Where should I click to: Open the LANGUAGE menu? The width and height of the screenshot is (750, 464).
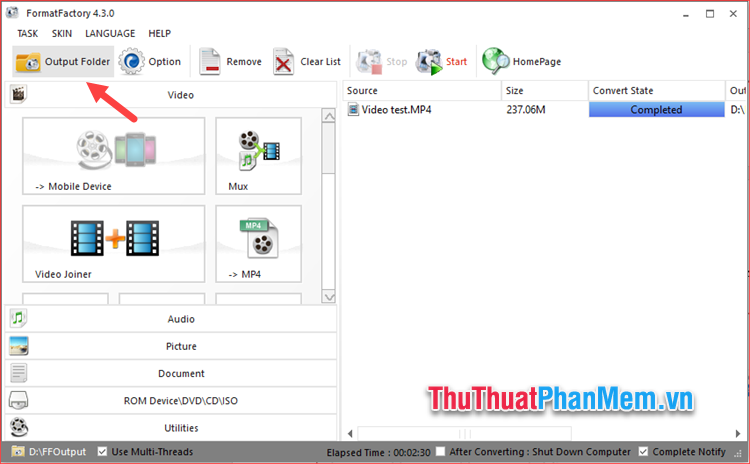110,33
